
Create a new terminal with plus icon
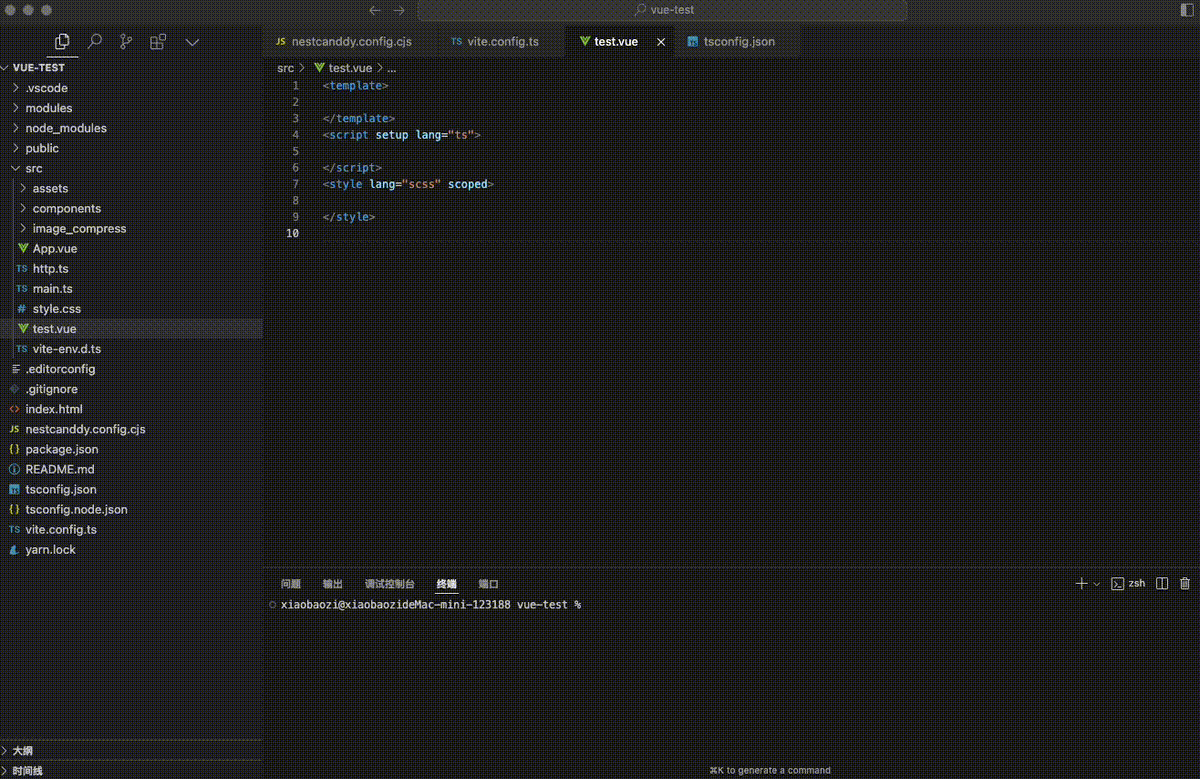pos(1081,583)
